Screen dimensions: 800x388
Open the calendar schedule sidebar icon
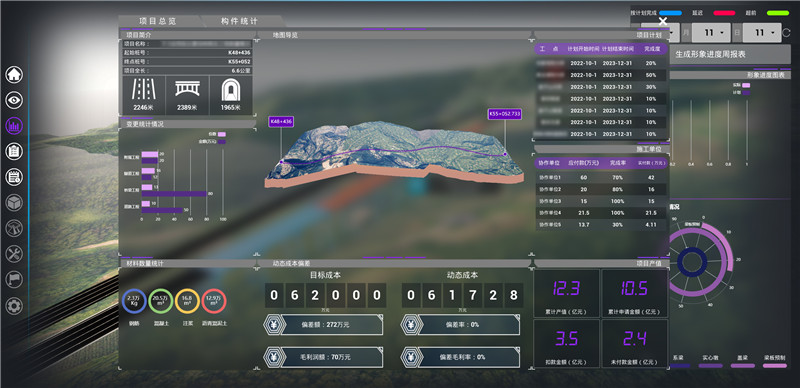pyautogui.click(x=14, y=177)
